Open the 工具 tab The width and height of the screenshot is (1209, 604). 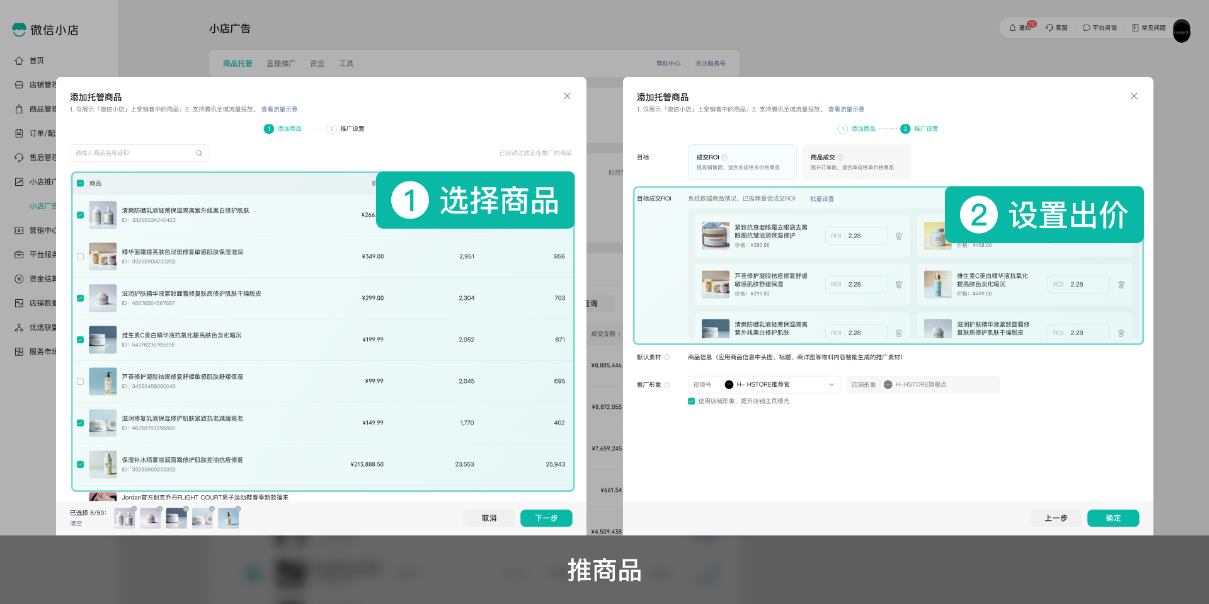(x=346, y=63)
